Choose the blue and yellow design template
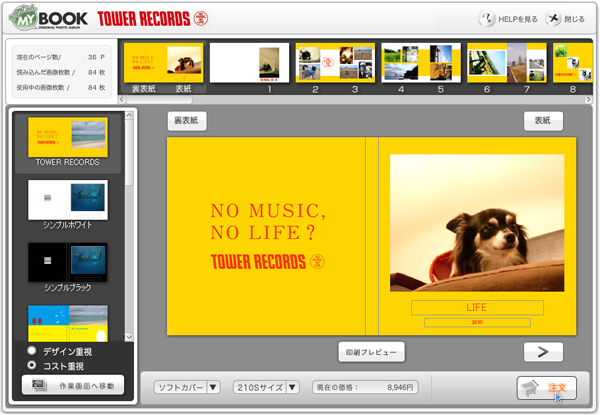This screenshot has width=600, height=415. tap(68, 323)
